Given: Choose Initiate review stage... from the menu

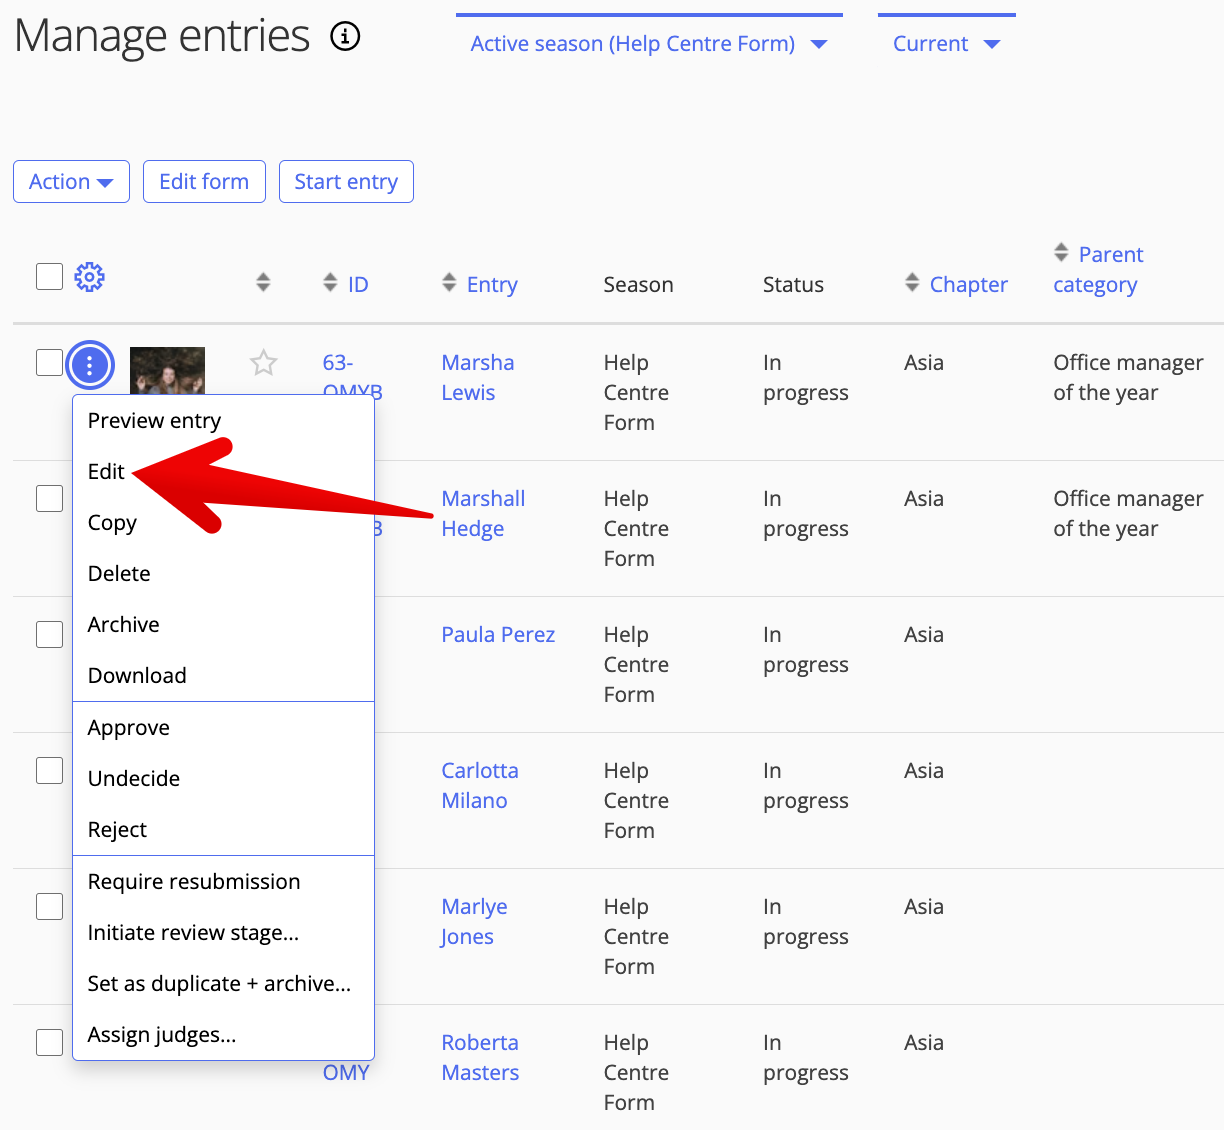Looking at the screenshot, I should point(223,933).
